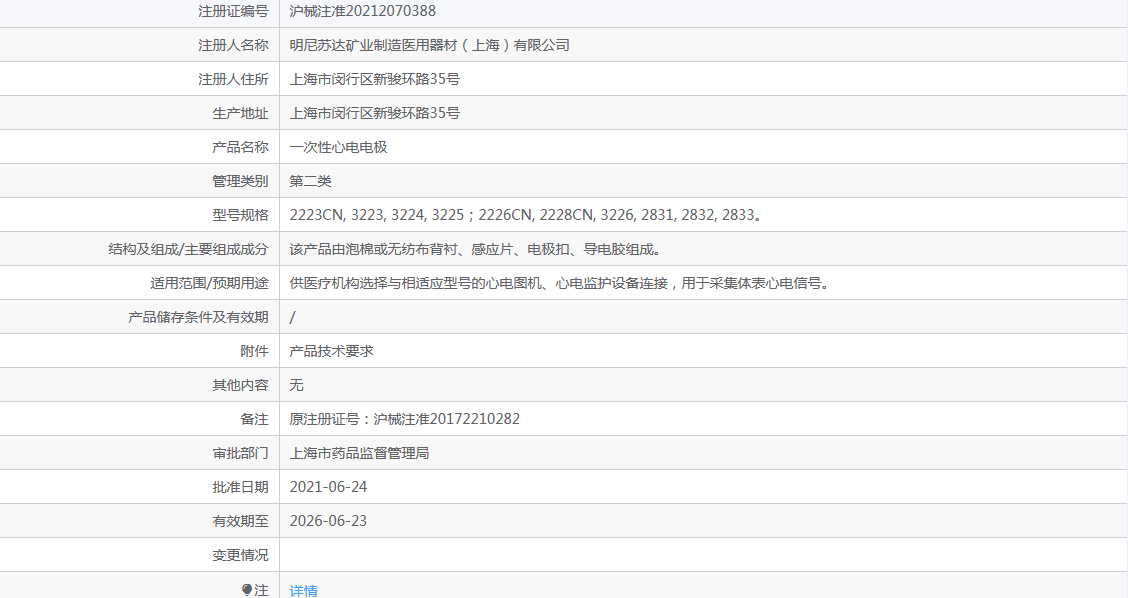Click the 变更情况 label

coord(240,555)
